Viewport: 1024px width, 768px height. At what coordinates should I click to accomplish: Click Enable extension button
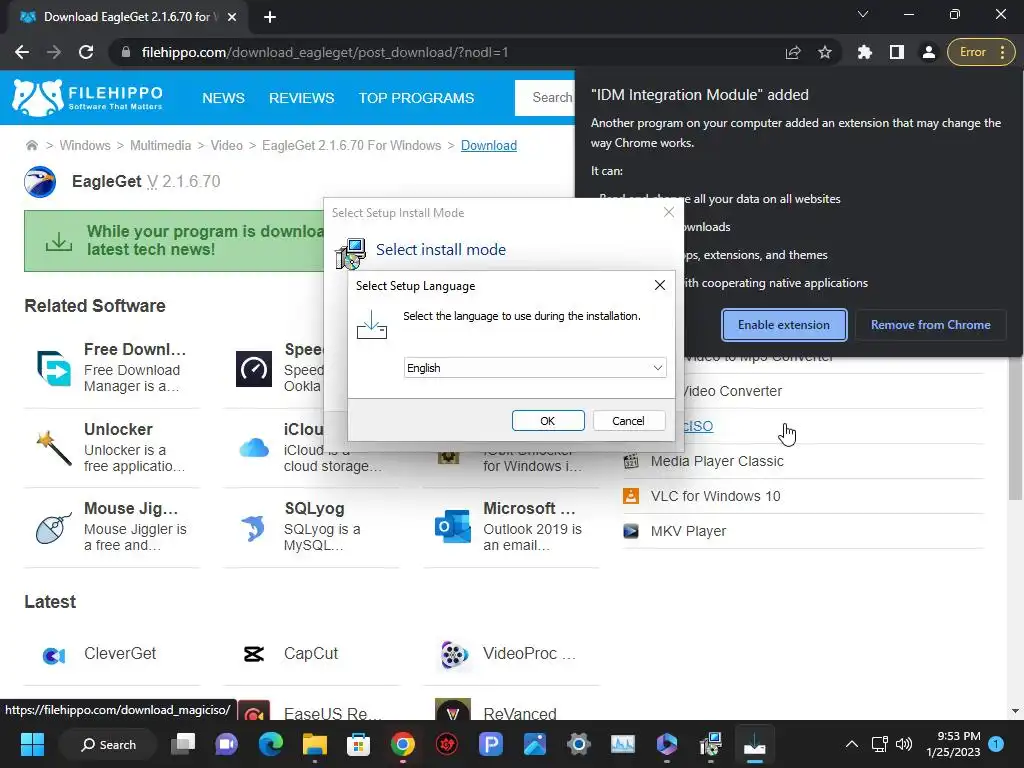[x=784, y=325]
